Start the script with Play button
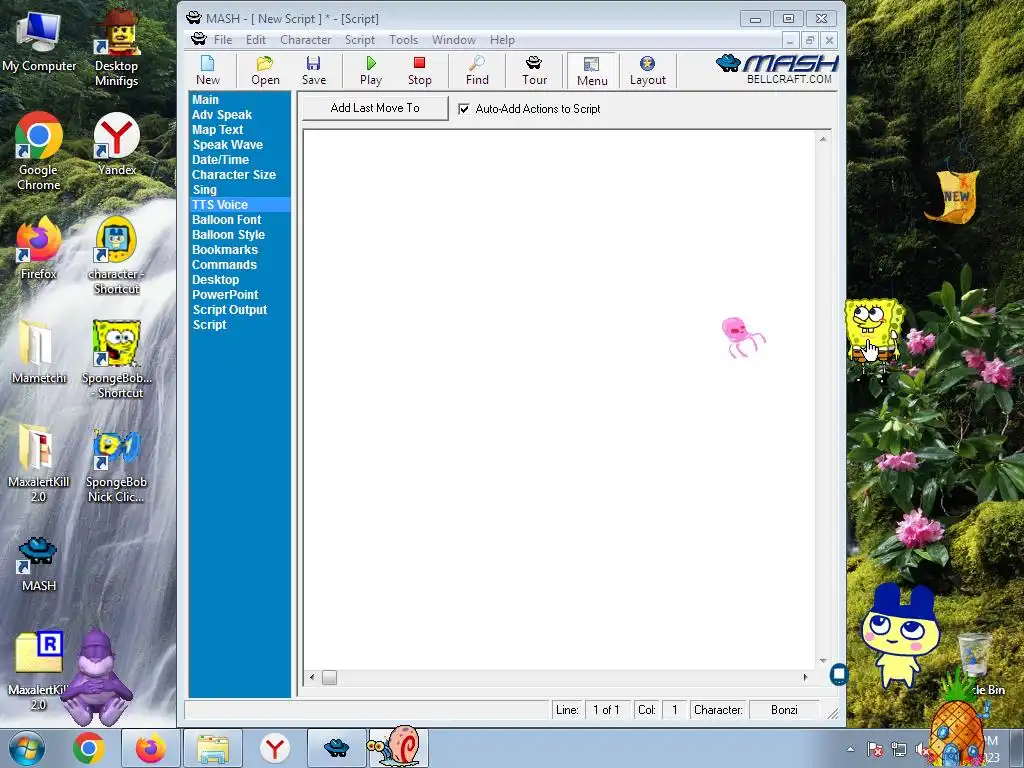Image resolution: width=1024 pixels, height=768 pixels. click(371, 71)
